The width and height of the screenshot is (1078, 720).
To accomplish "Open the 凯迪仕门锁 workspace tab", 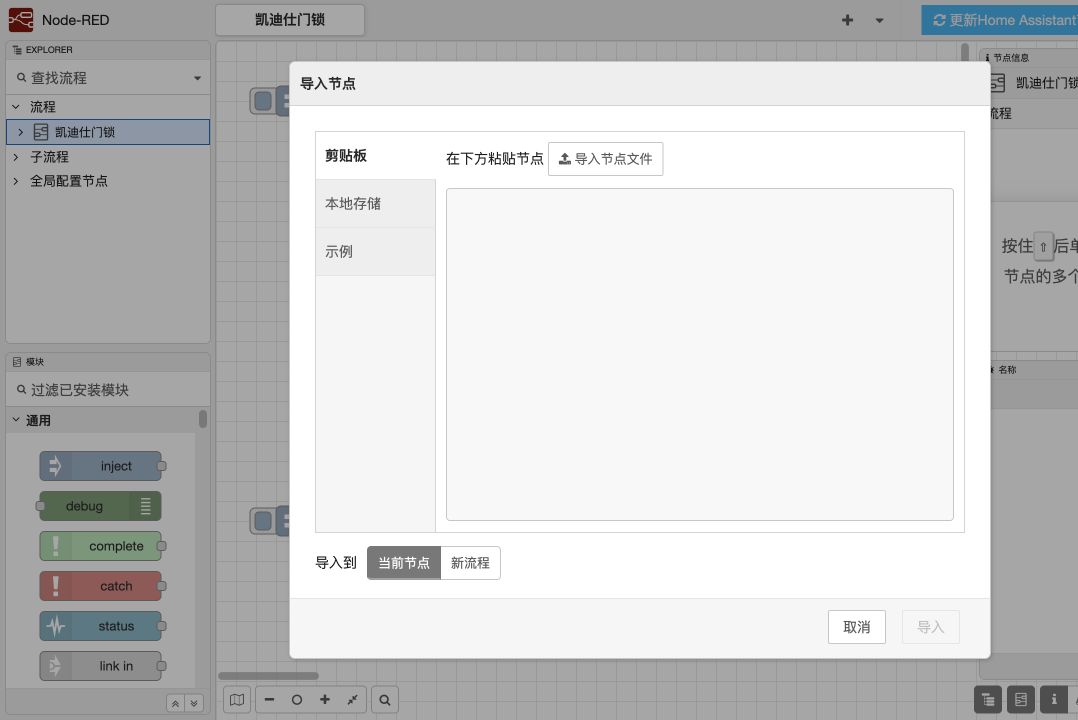I will (x=290, y=20).
